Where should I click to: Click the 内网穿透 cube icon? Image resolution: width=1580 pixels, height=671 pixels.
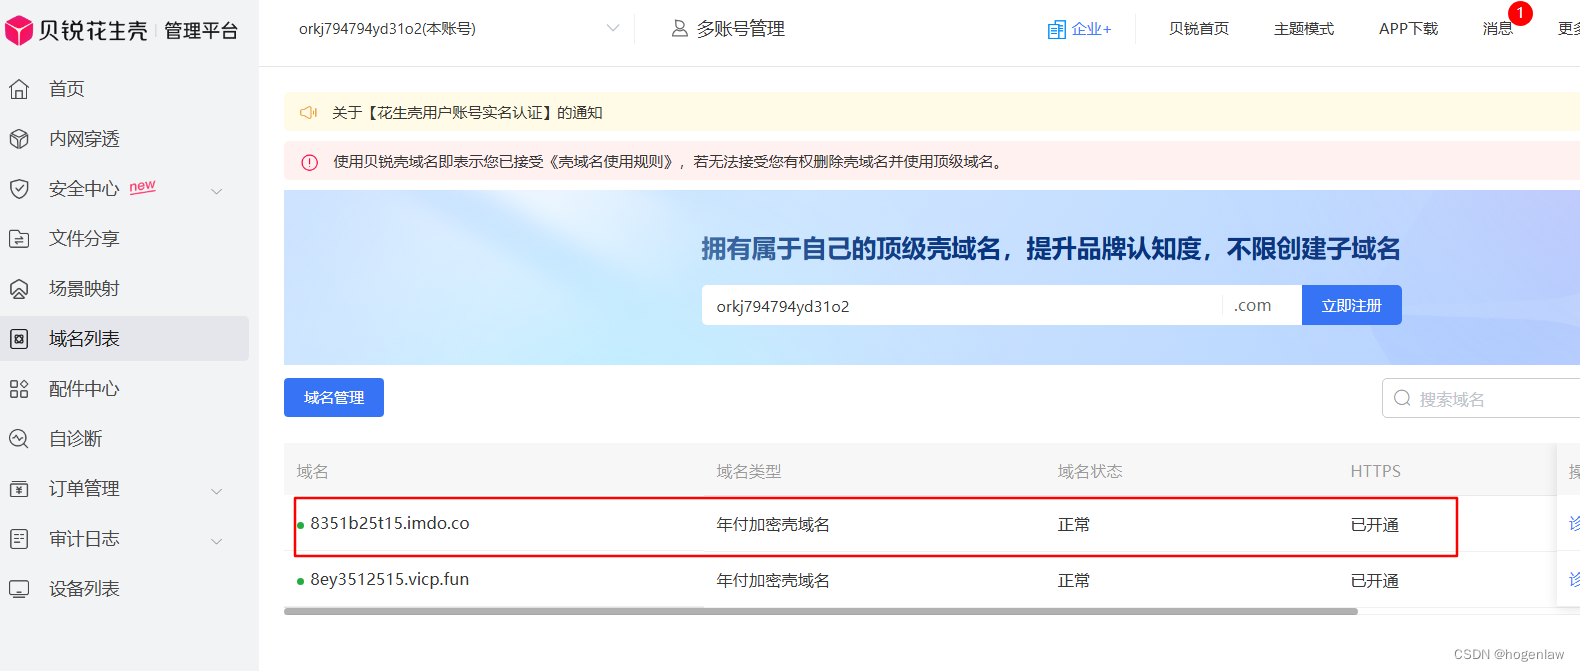(x=19, y=139)
